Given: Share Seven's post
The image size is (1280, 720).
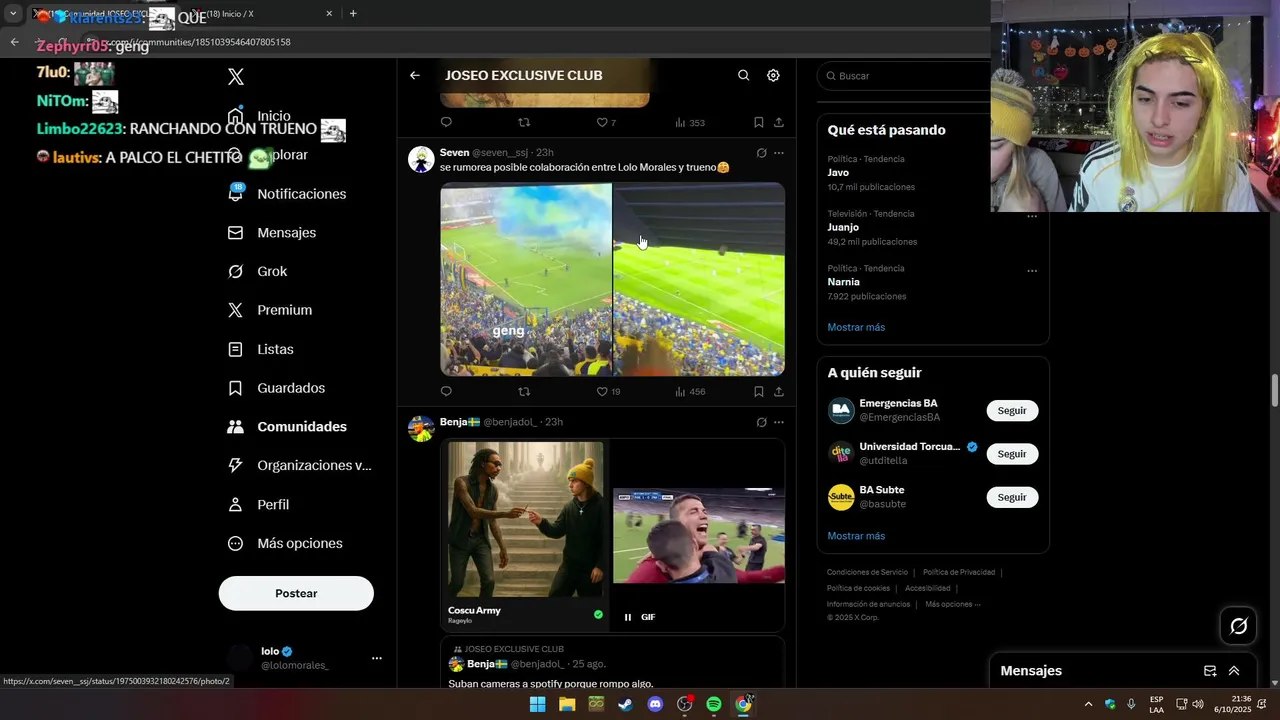Looking at the screenshot, I should [778, 392].
